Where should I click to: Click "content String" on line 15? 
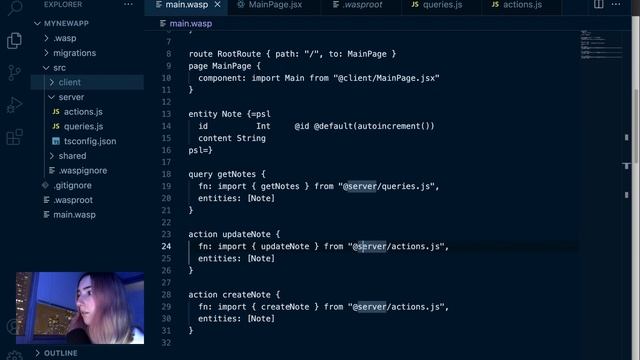[x=232, y=138]
